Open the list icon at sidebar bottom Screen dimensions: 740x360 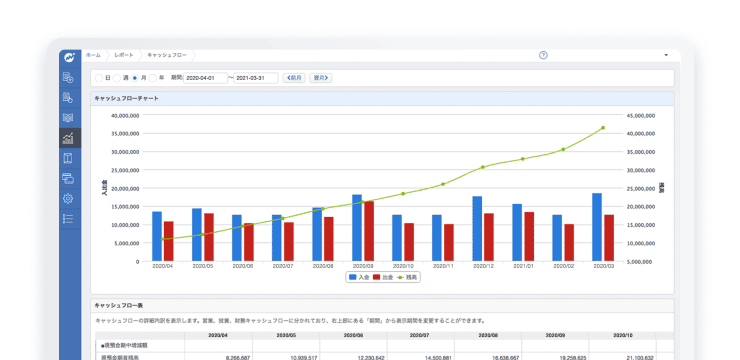pyautogui.click(x=68, y=218)
